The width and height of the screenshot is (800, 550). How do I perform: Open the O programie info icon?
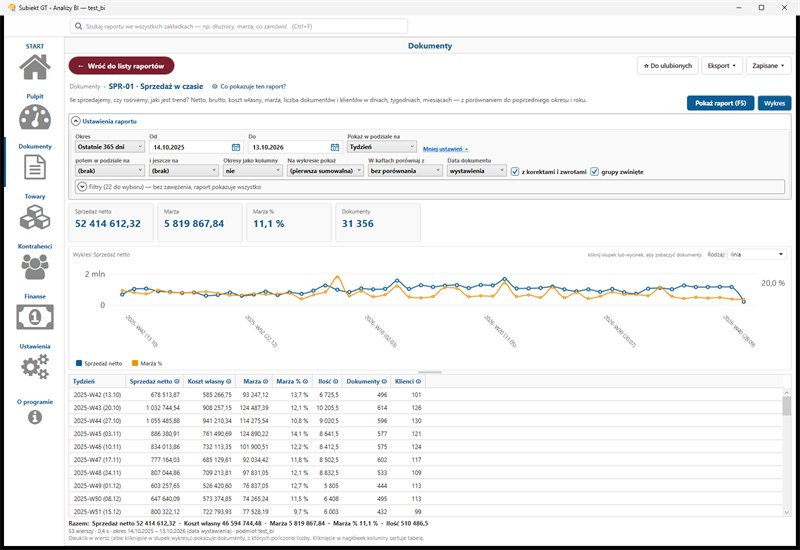[35, 417]
